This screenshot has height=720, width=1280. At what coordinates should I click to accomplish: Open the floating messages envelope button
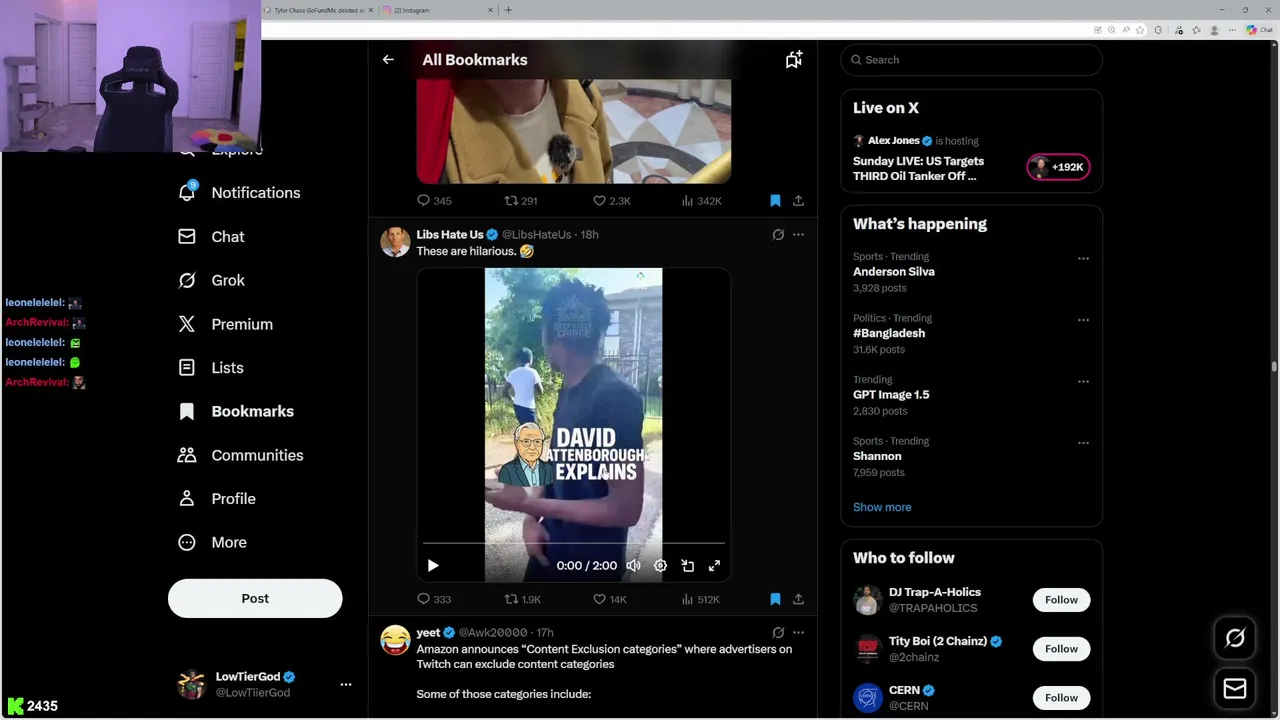pyautogui.click(x=1235, y=688)
